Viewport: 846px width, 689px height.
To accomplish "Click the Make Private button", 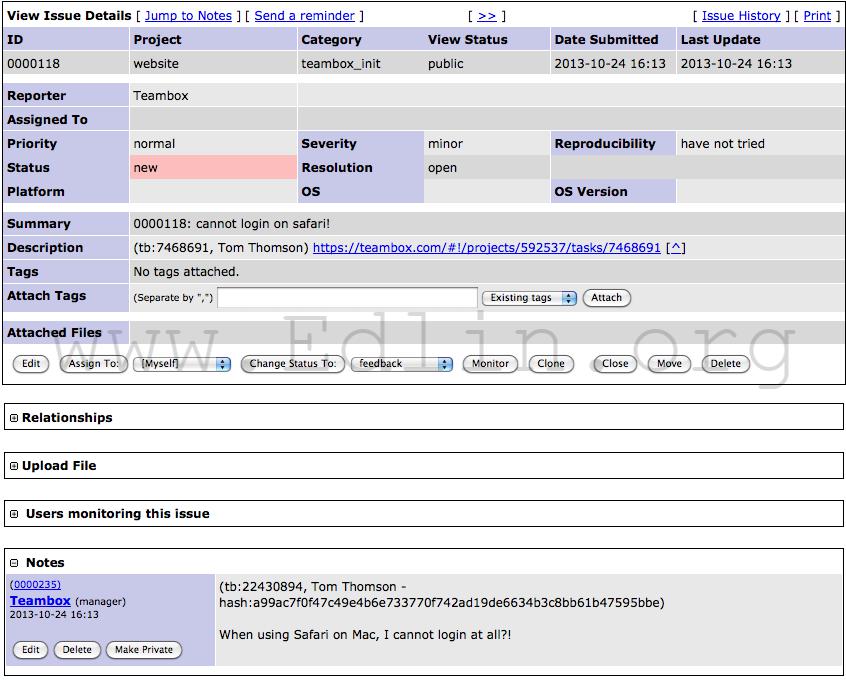I will pos(144,650).
